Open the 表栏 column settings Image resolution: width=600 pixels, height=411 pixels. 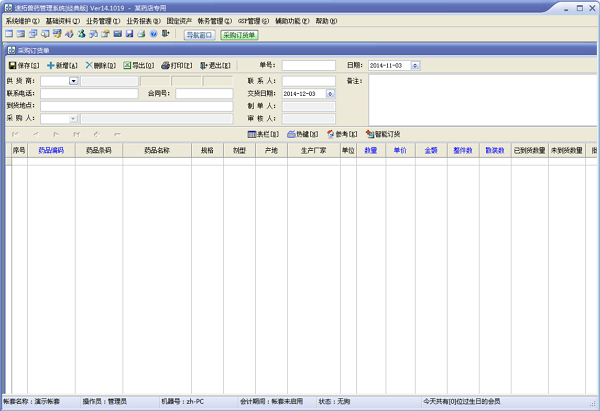tap(262, 133)
